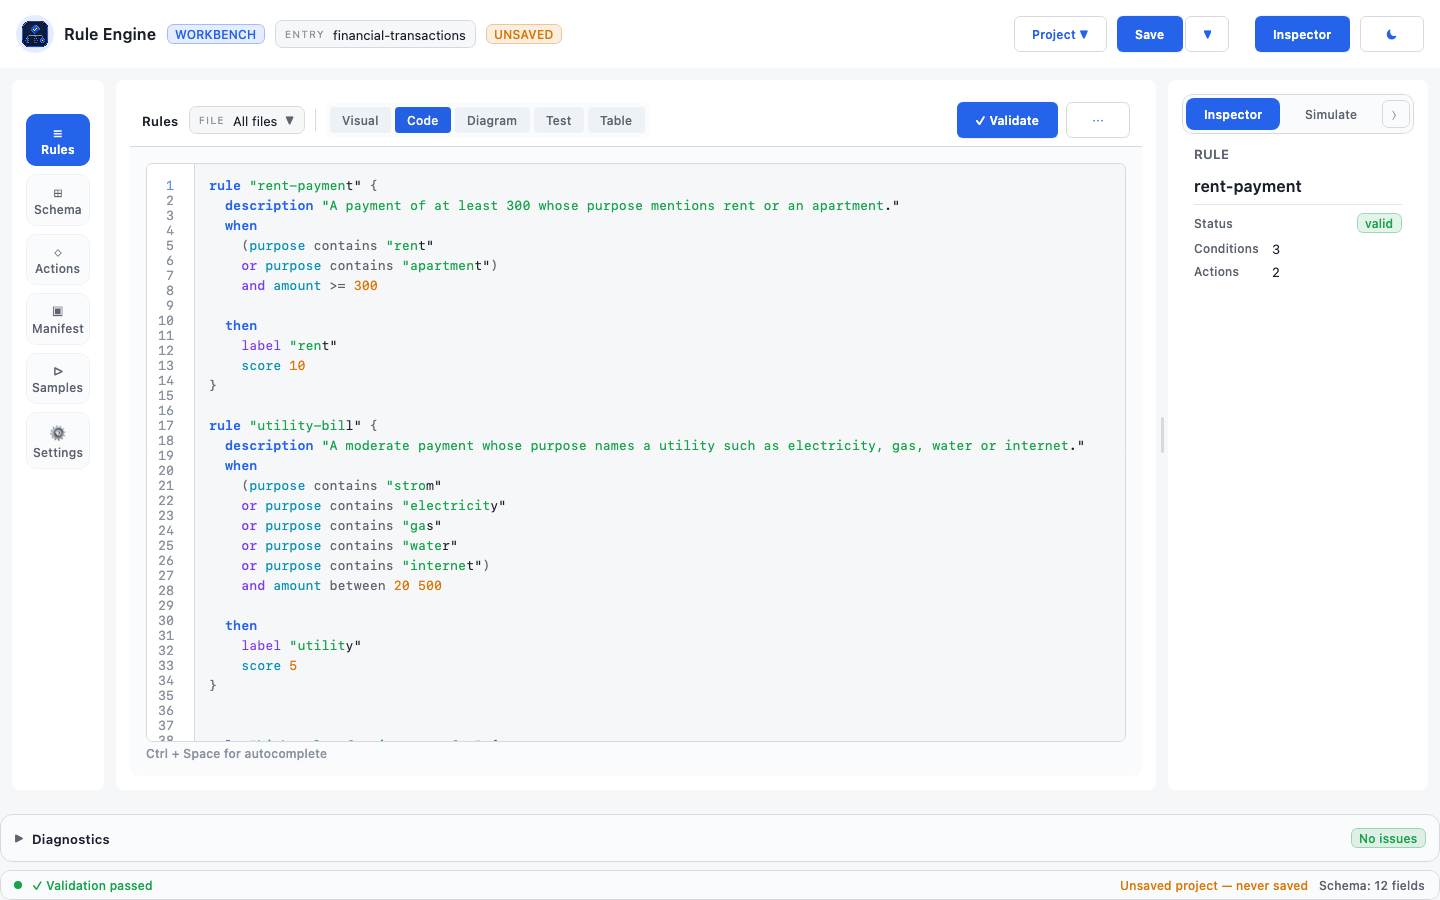Open the more options ellipsis button
Viewport: 1440px width, 900px height.
tap(1098, 120)
